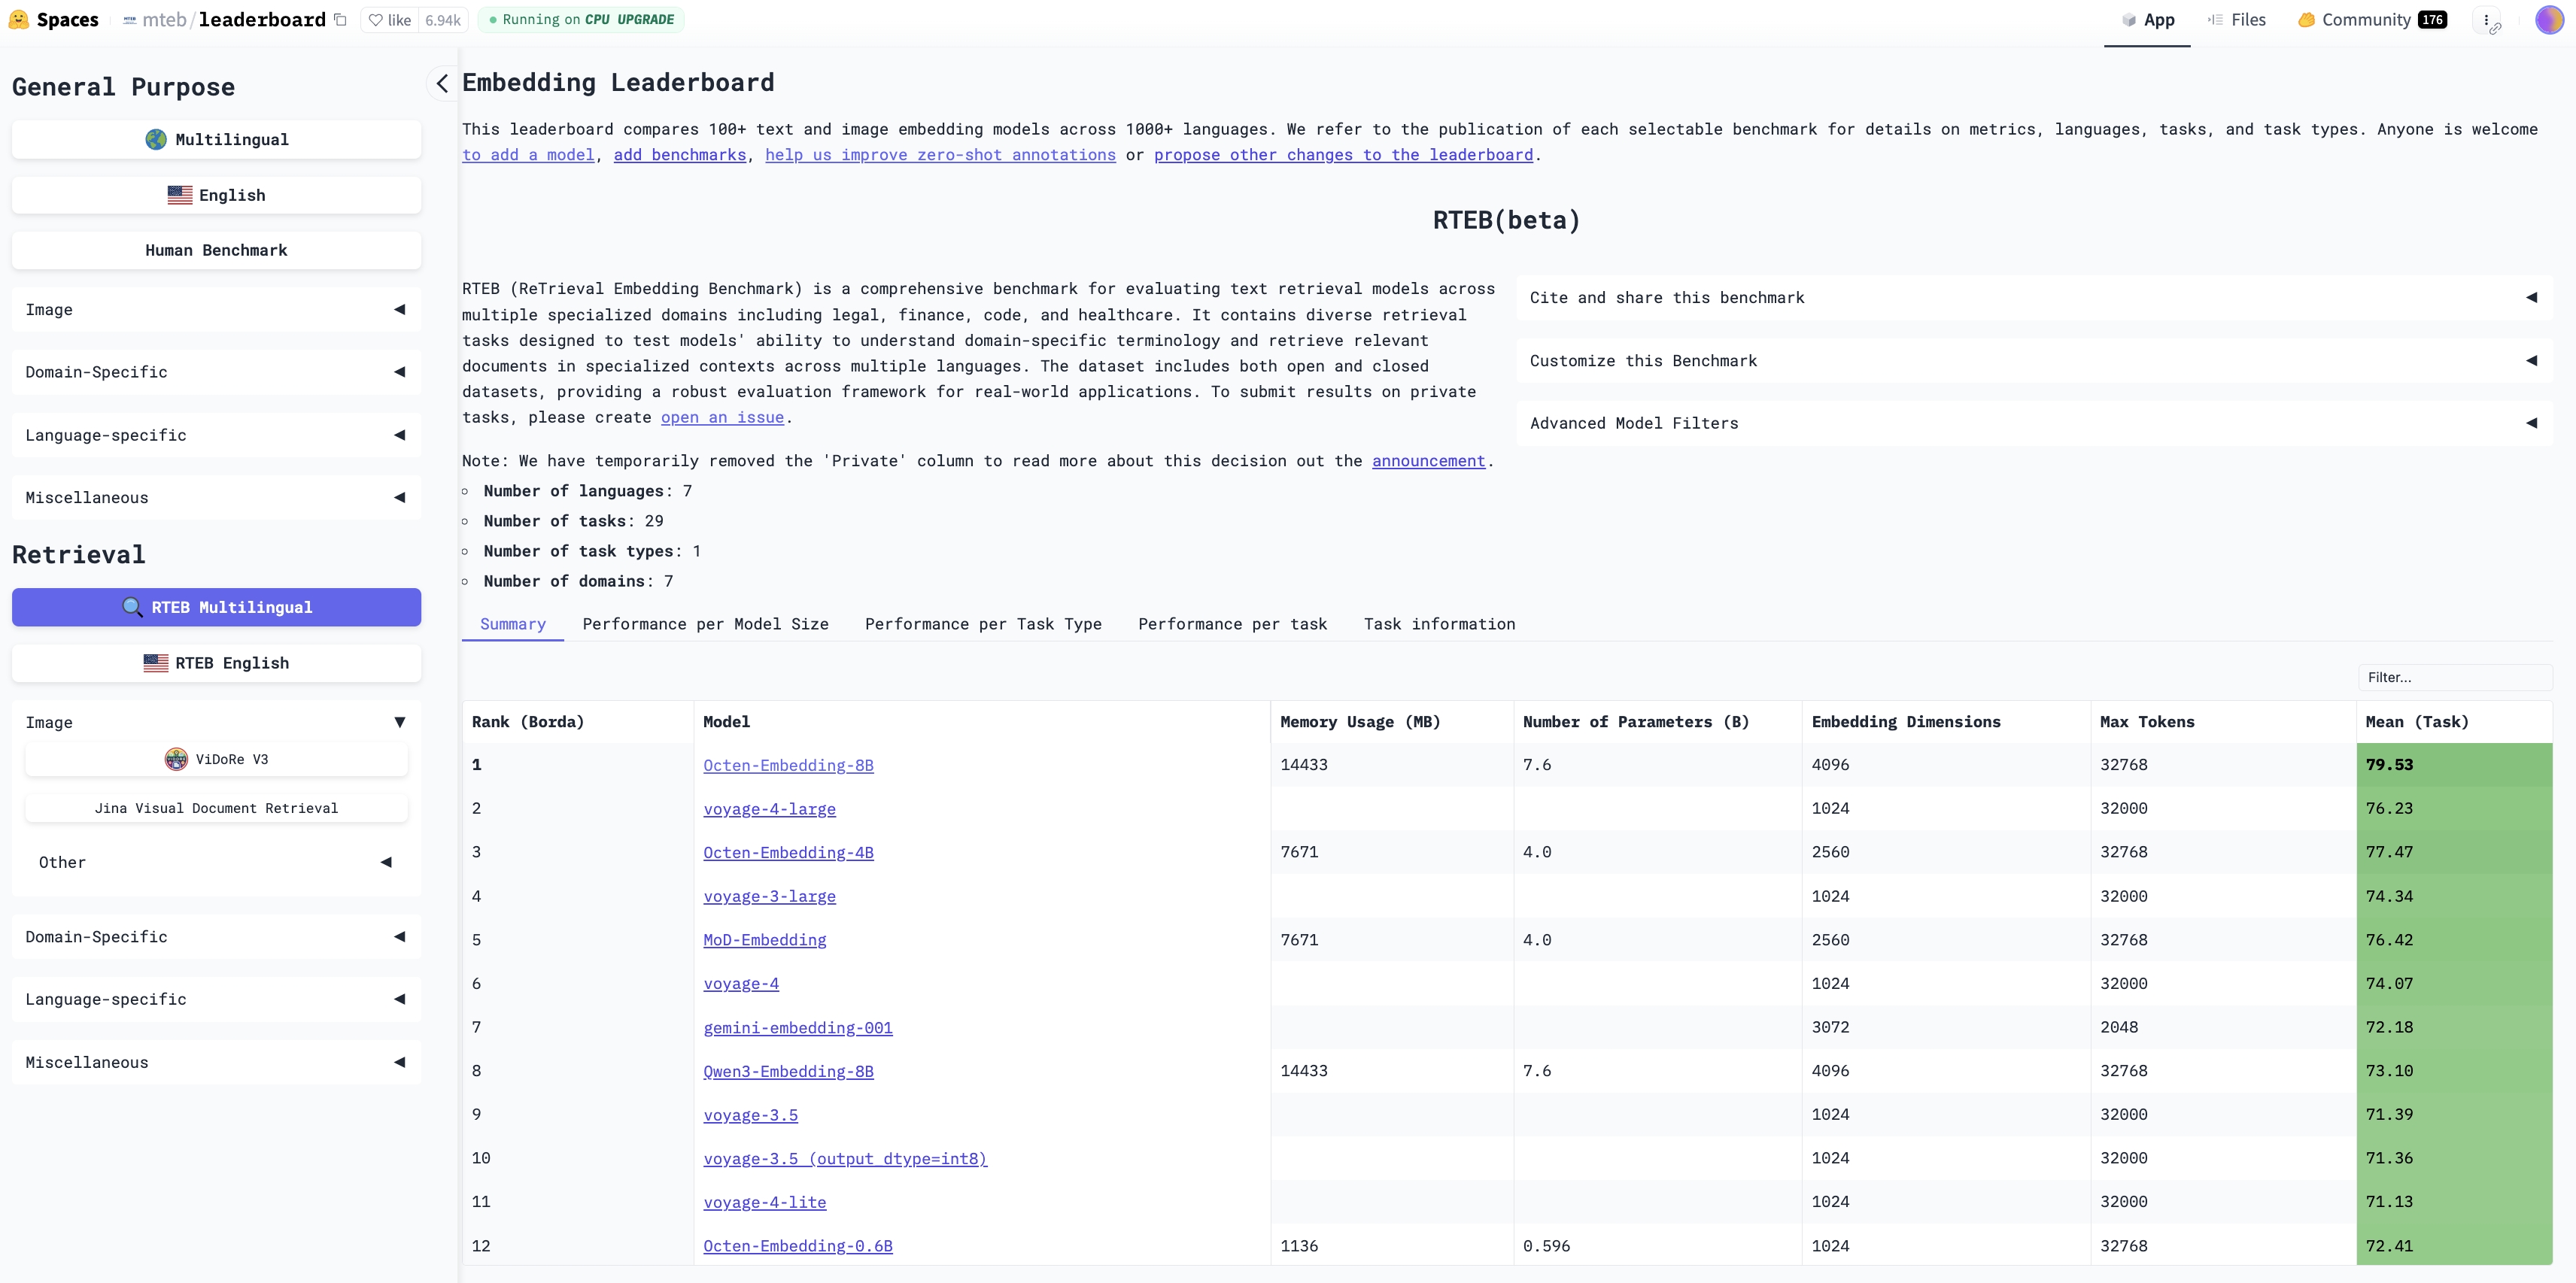Expand Domain-Specific under Retrieval
Viewport: 2576px width, 1283px height.
pos(216,937)
